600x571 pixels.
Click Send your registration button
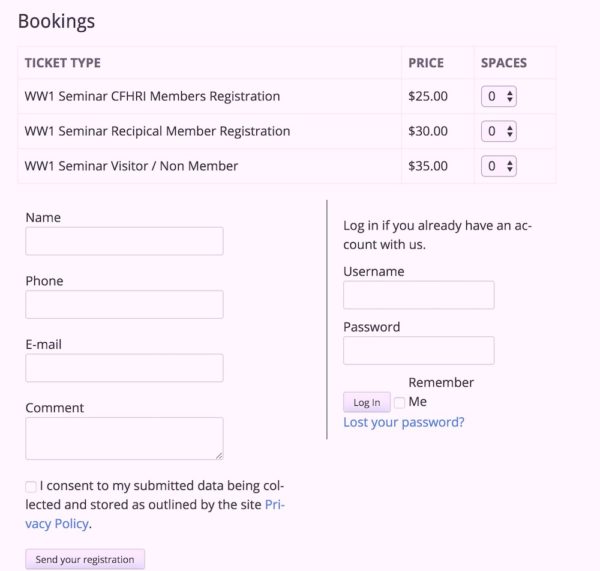point(85,560)
